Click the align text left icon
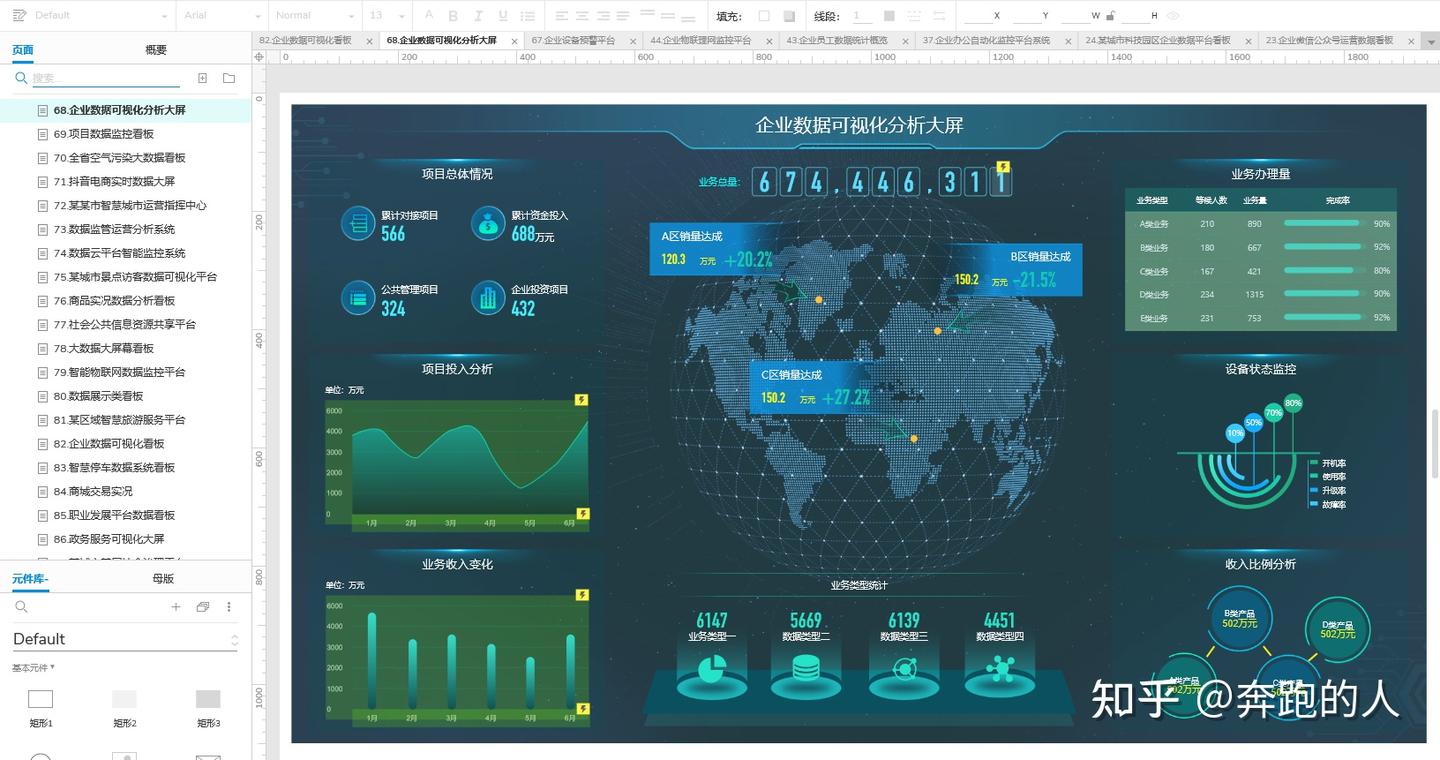The width and height of the screenshot is (1440, 760). (561, 16)
